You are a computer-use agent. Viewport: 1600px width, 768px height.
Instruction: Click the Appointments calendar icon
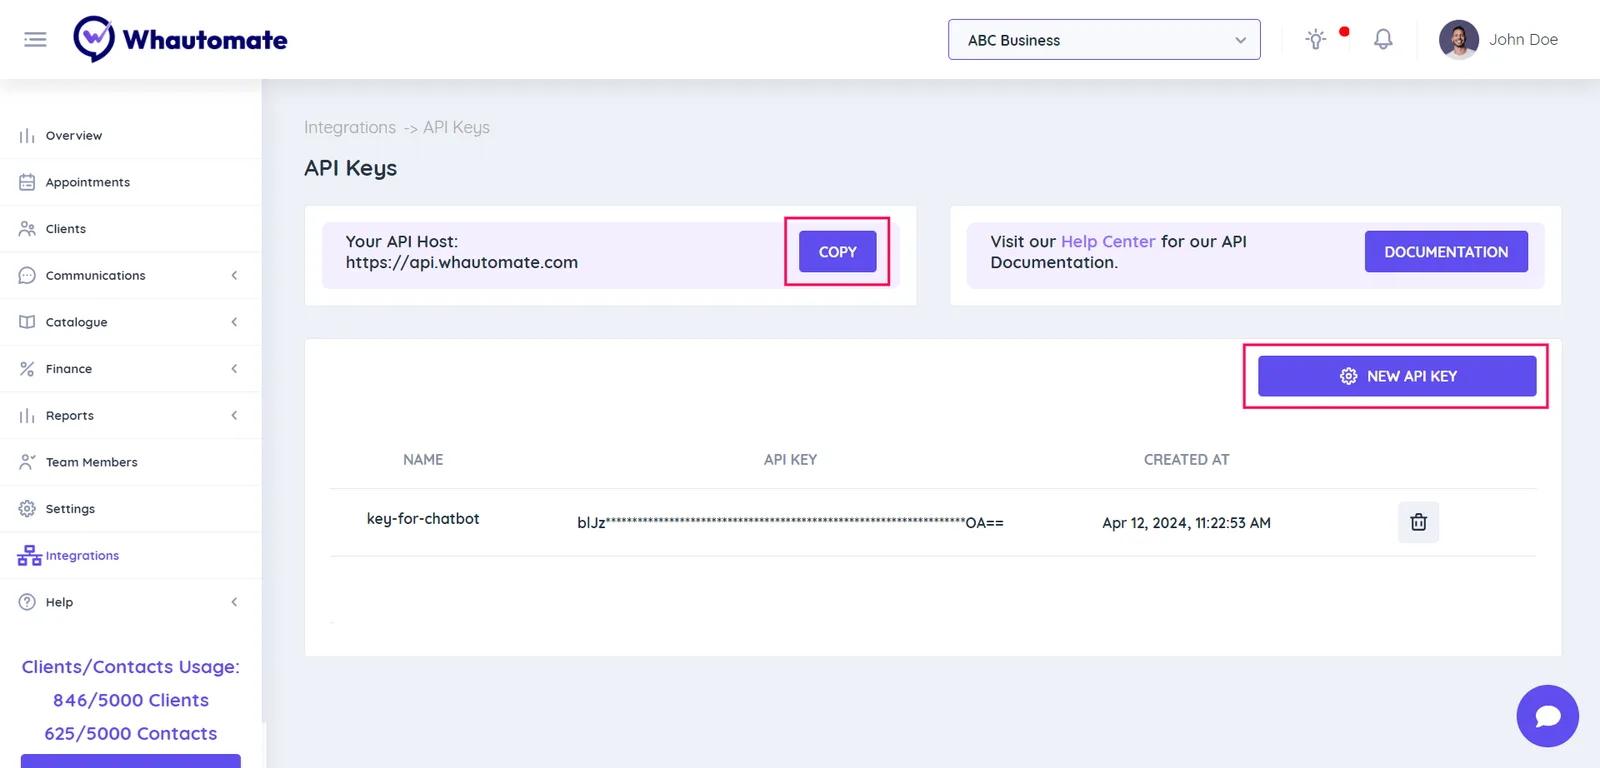click(27, 182)
